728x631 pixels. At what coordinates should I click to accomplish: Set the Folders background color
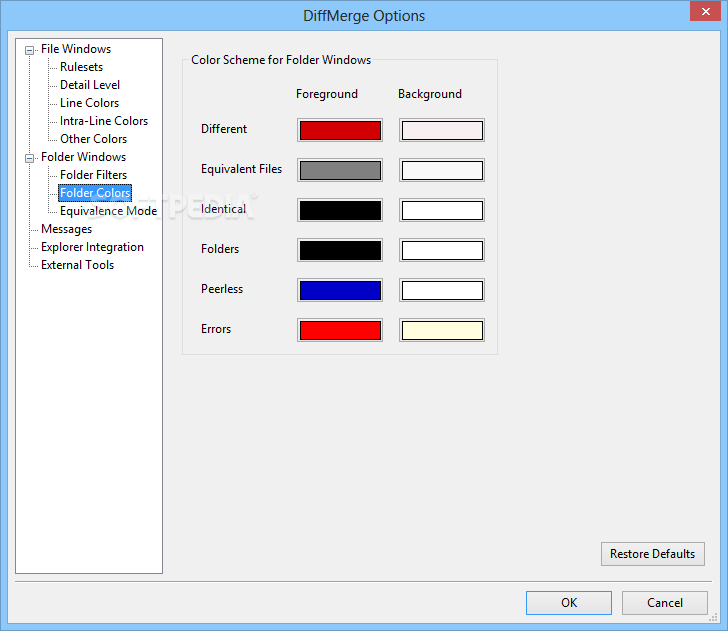[x=442, y=250]
